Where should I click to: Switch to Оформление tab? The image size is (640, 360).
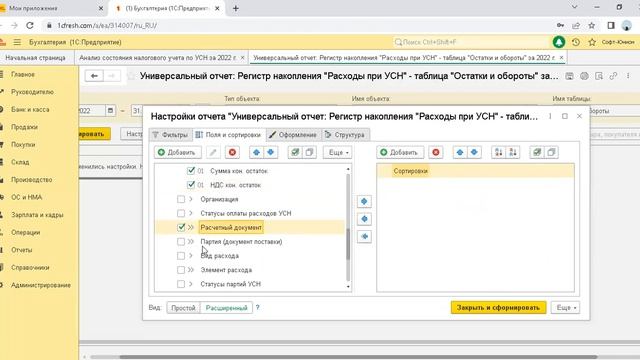point(293,135)
